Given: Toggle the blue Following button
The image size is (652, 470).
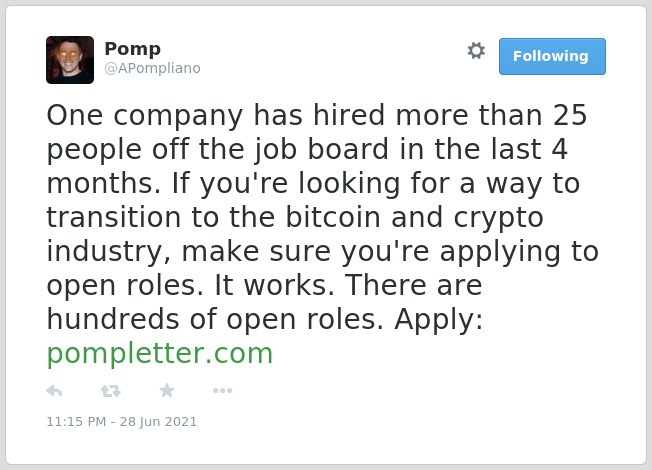Looking at the screenshot, I should coord(552,57).
